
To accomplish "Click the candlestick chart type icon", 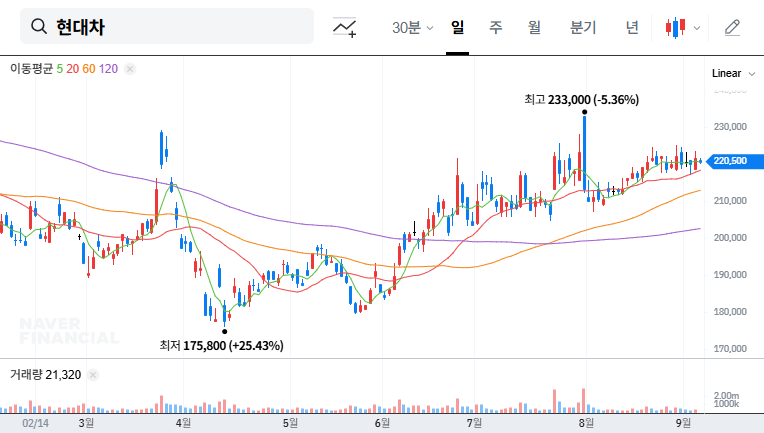I will 675,27.
